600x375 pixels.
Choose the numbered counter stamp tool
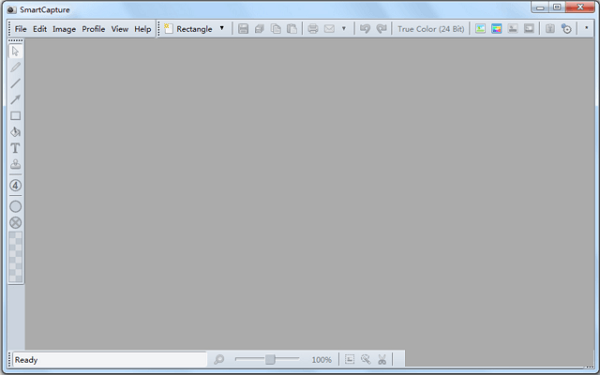(15, 186)
